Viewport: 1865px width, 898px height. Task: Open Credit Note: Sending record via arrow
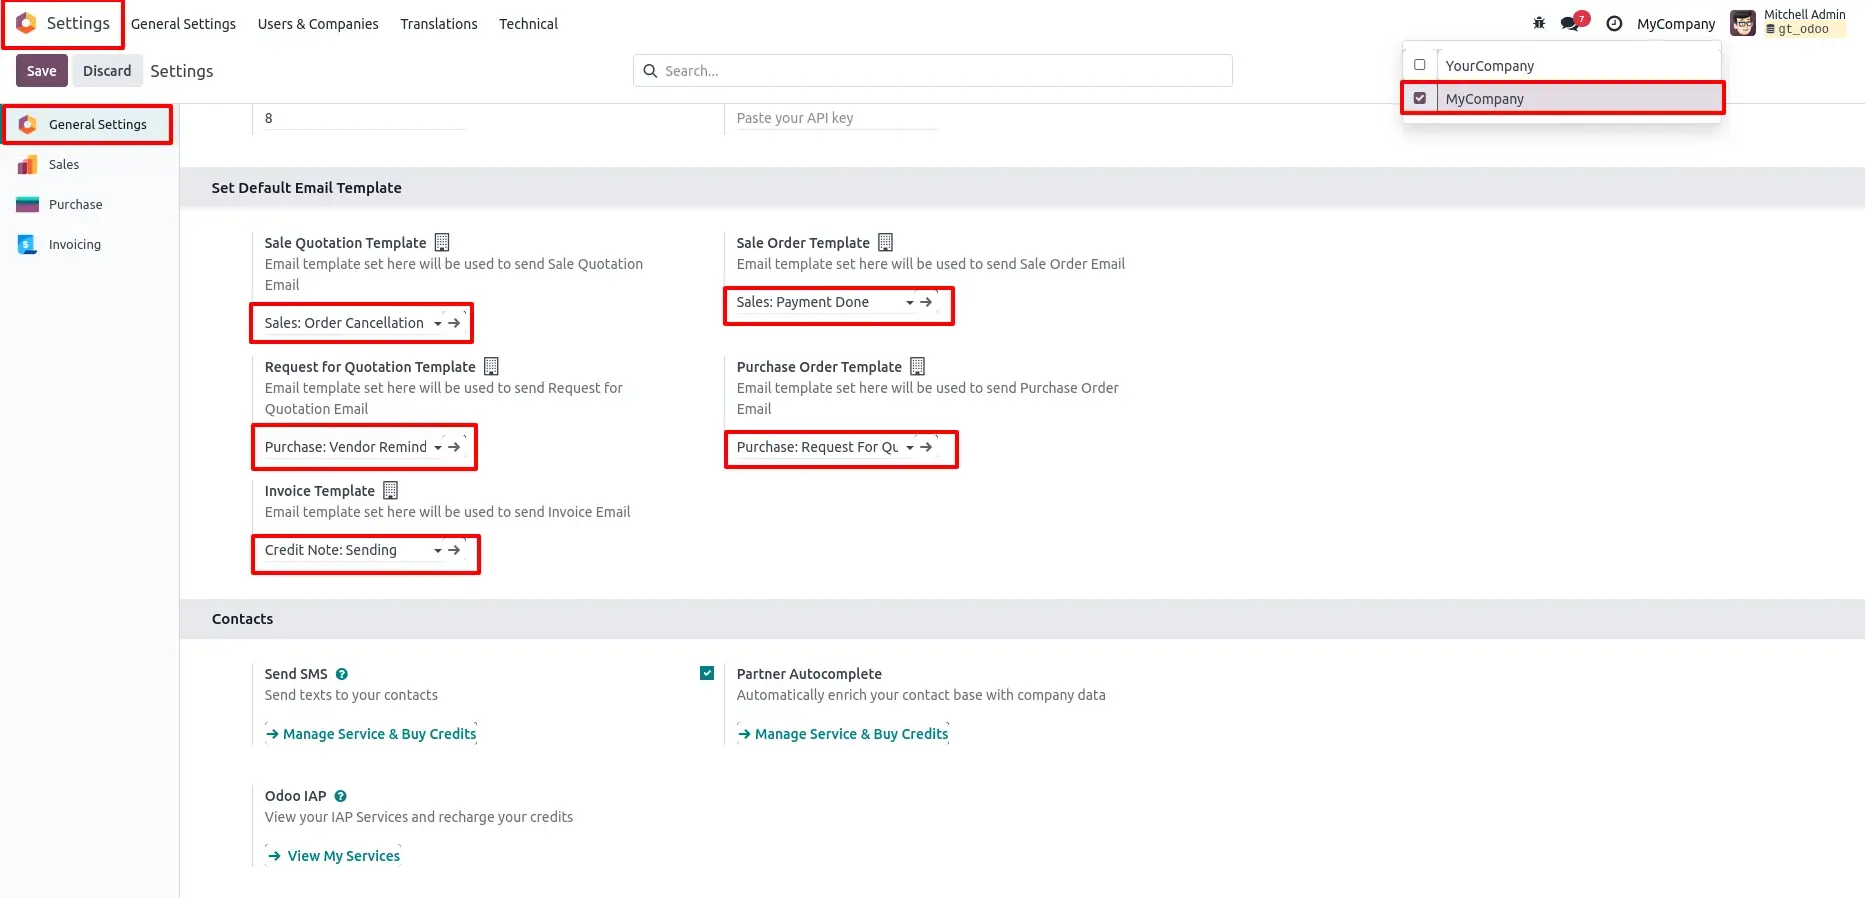click(455, 550)
